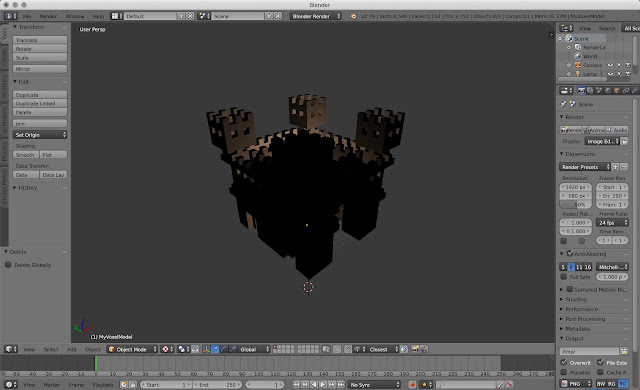Image resolution: width=640 pixels, height=390 pixels.
Task: Click the Join button
Action: (40, 124)
